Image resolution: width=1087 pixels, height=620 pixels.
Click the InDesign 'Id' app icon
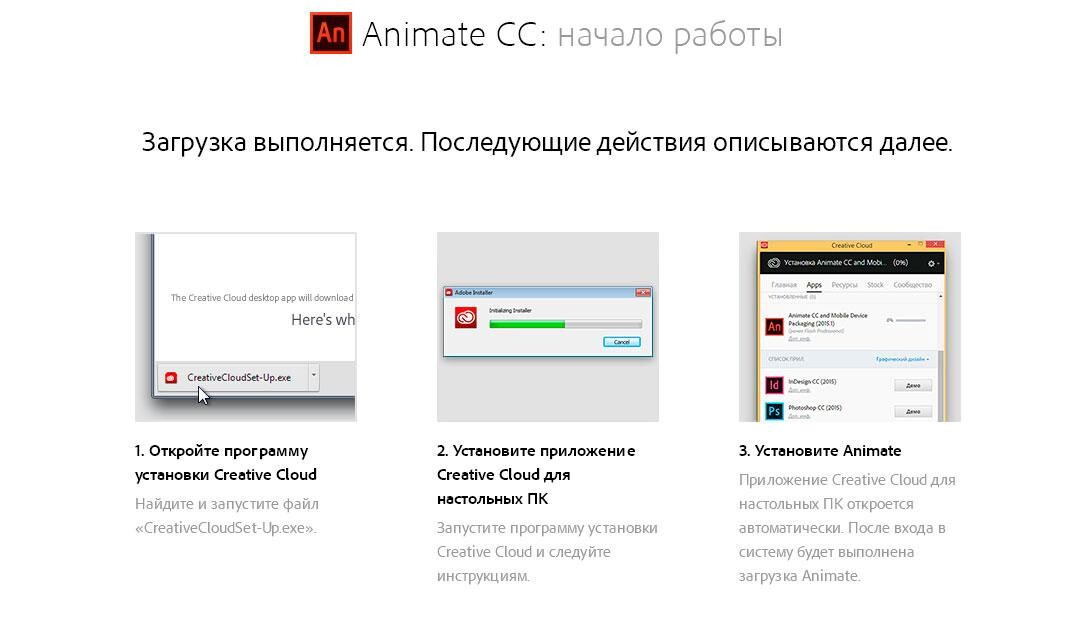coord(774,385)
